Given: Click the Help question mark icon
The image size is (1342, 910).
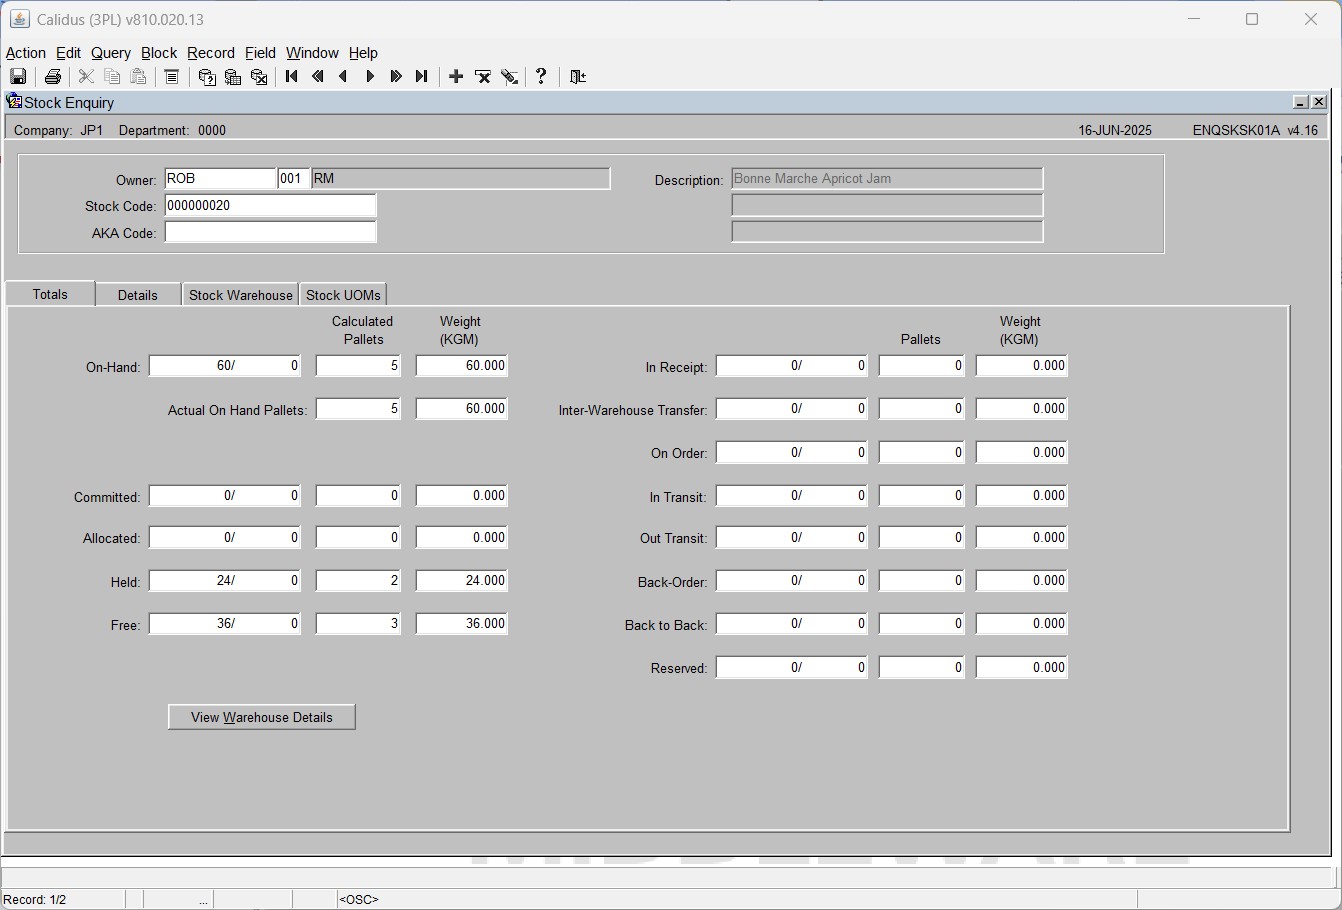Looking at the screenshot, I should coord(541,77).
